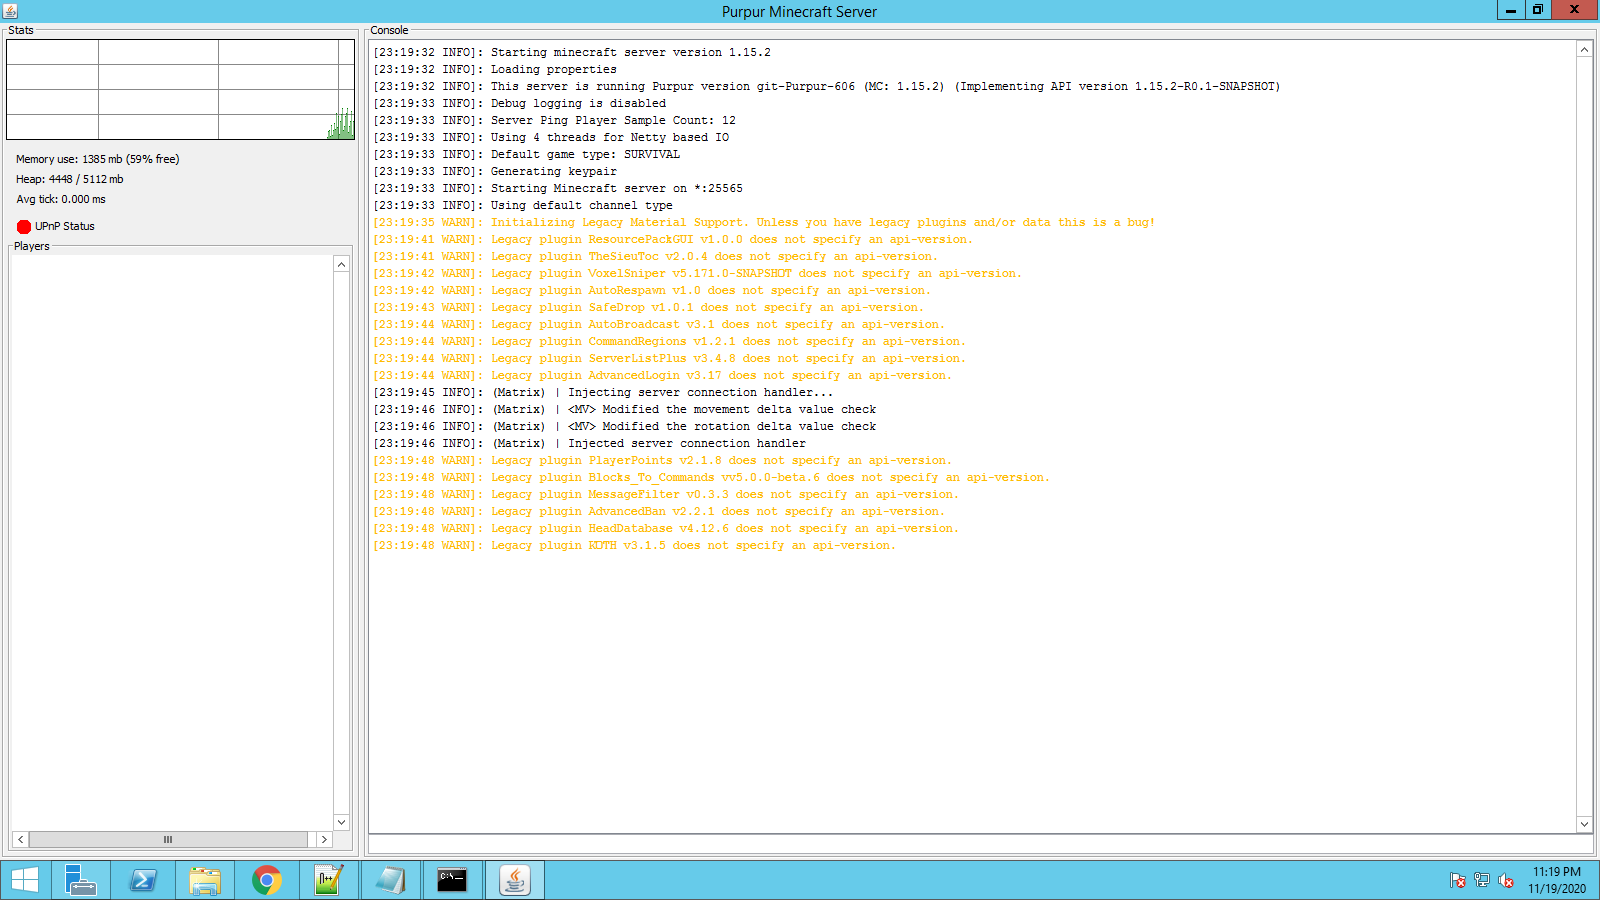Open Notepad++ from the taskbar
1600x900 pixels.
coord(329,880)
